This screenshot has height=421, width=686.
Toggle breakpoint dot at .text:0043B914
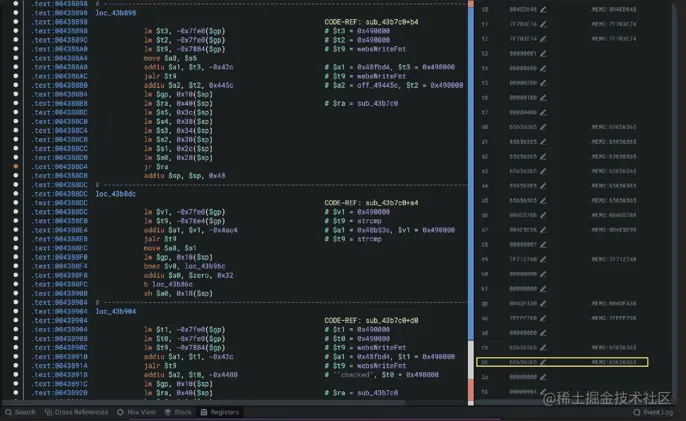16,365
